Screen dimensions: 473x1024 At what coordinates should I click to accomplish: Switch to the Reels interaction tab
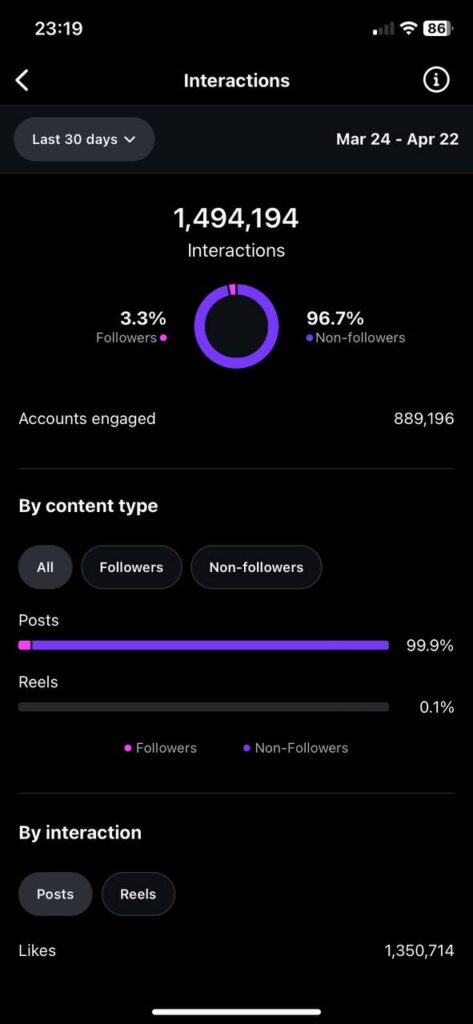[139, 894]
